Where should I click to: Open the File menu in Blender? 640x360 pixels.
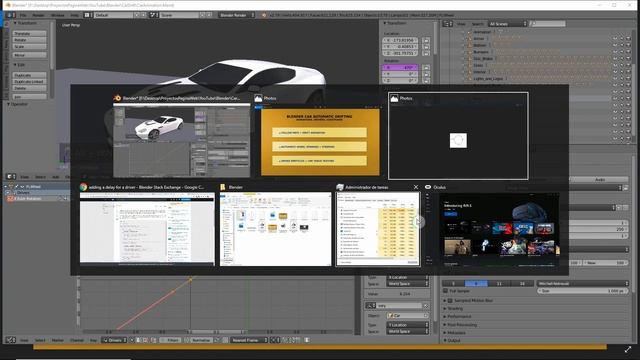pos(23,15)
